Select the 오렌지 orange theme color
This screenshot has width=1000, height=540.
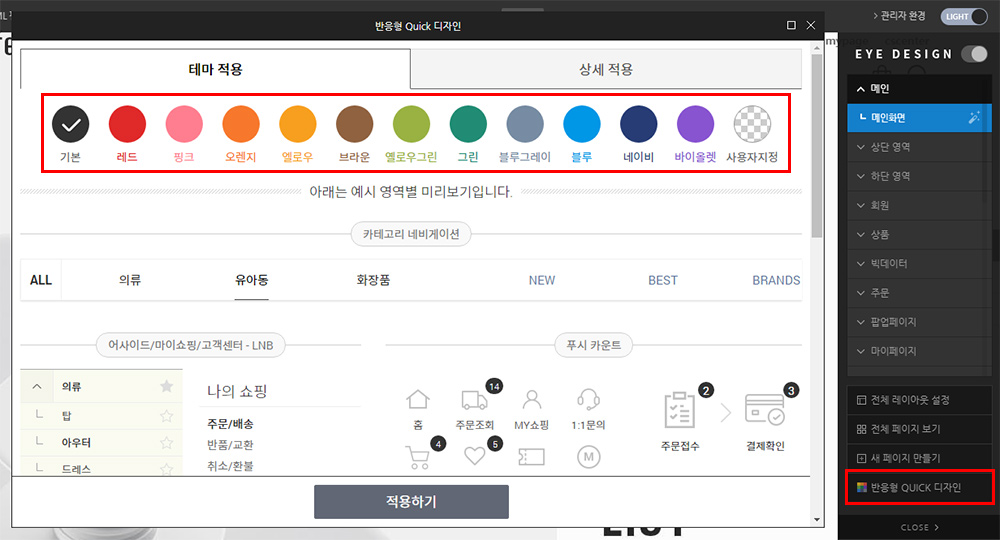point(240,124)
